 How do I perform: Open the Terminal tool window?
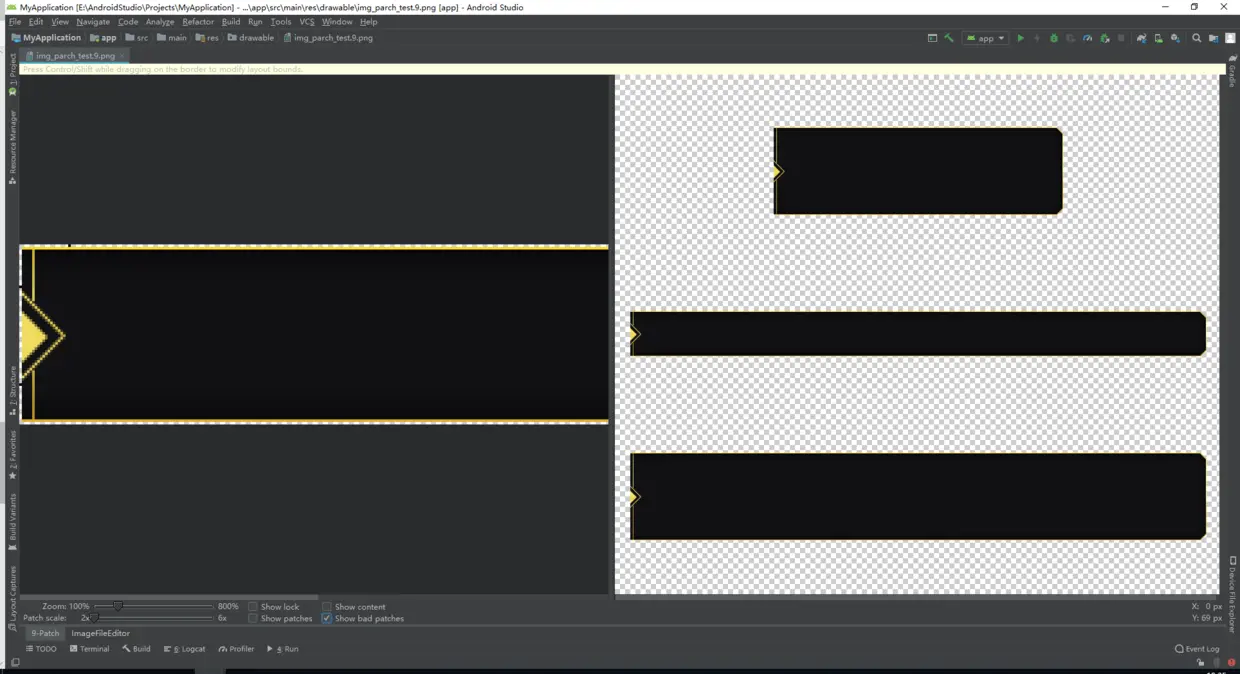pos(88,649)
